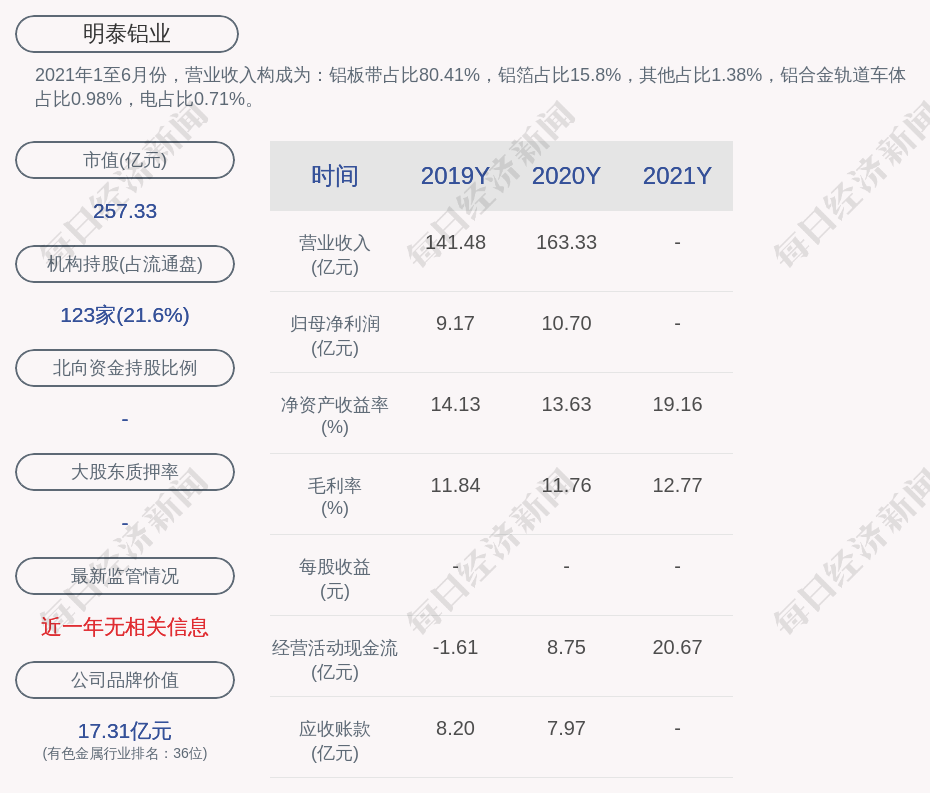Click the 营业收入 row label
The height and width of the screenshot is (793, 930).
(334, 243)
